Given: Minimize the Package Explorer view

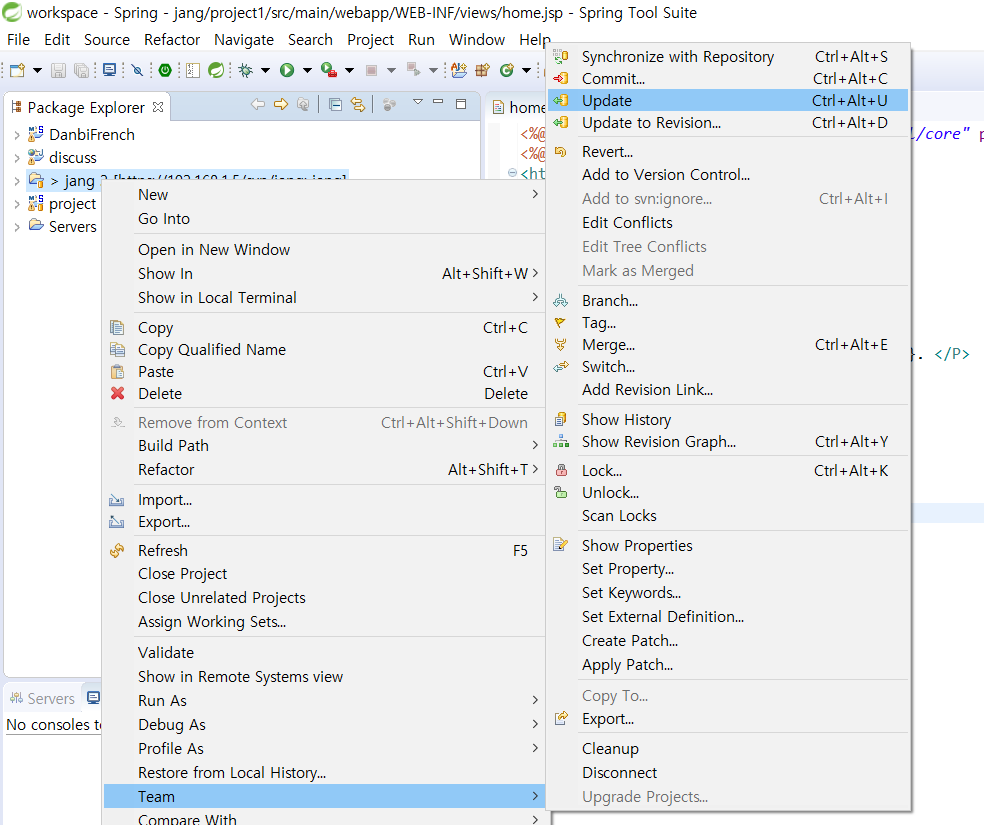Looking at the screenshot, I should pyautogui.click(x=438, y=102).
